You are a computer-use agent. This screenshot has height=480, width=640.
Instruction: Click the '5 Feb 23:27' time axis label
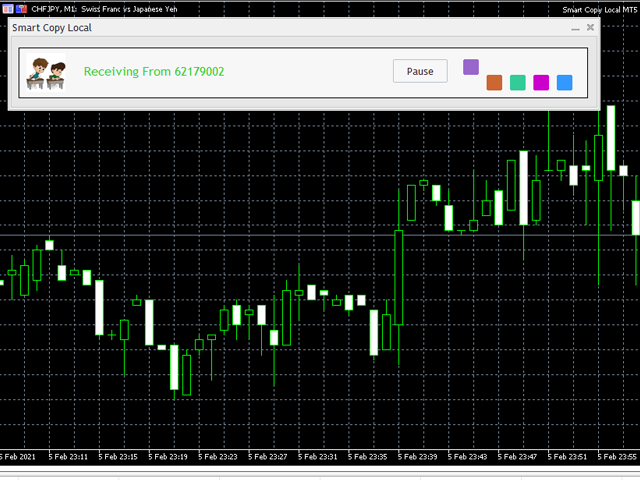pyautogui.click(x=268, y=457)
